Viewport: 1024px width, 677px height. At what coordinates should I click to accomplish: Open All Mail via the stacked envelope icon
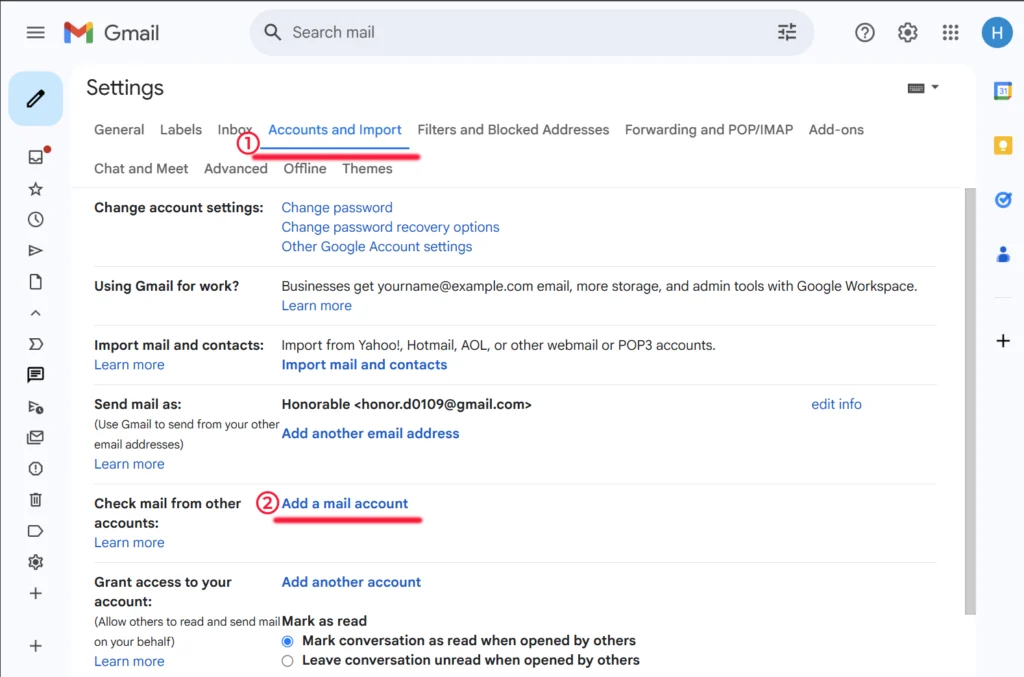[35, 437]
